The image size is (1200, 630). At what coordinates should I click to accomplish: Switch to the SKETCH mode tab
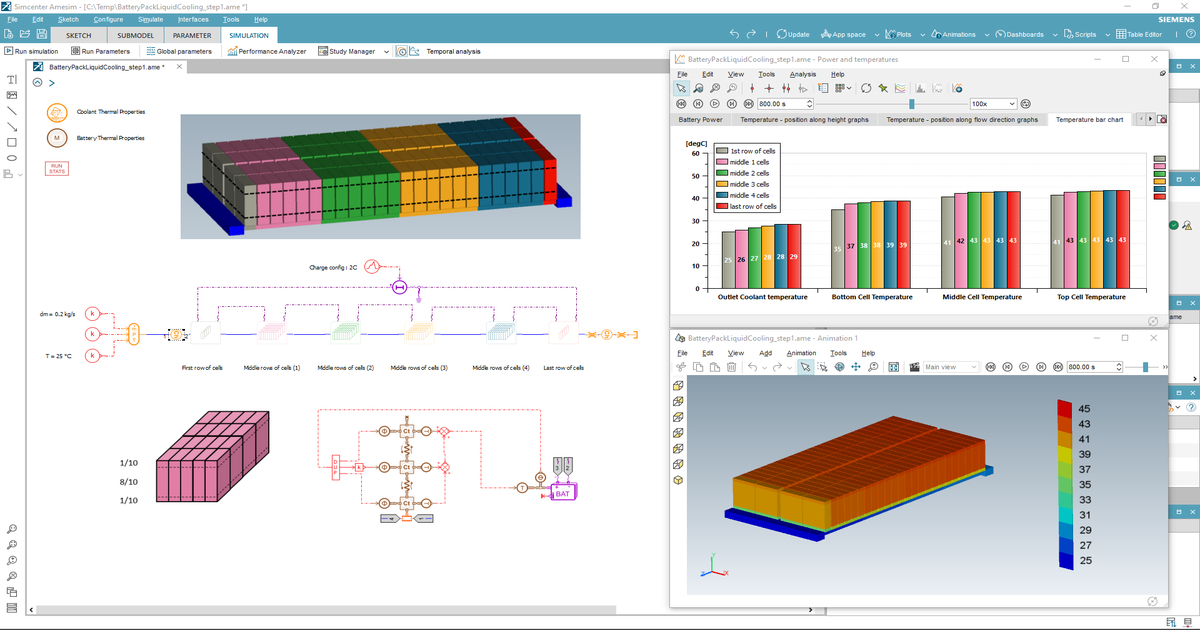click(x=78, y=36)
